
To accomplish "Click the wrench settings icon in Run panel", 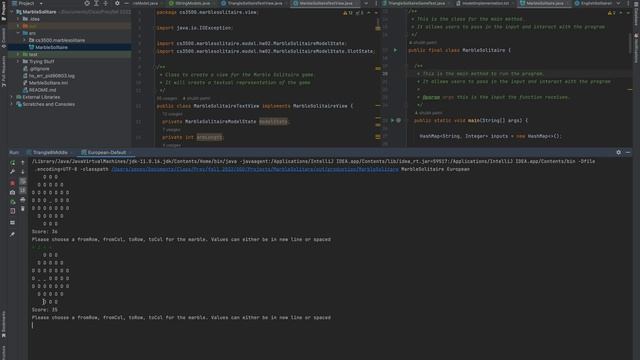I will tap(13, 172).
